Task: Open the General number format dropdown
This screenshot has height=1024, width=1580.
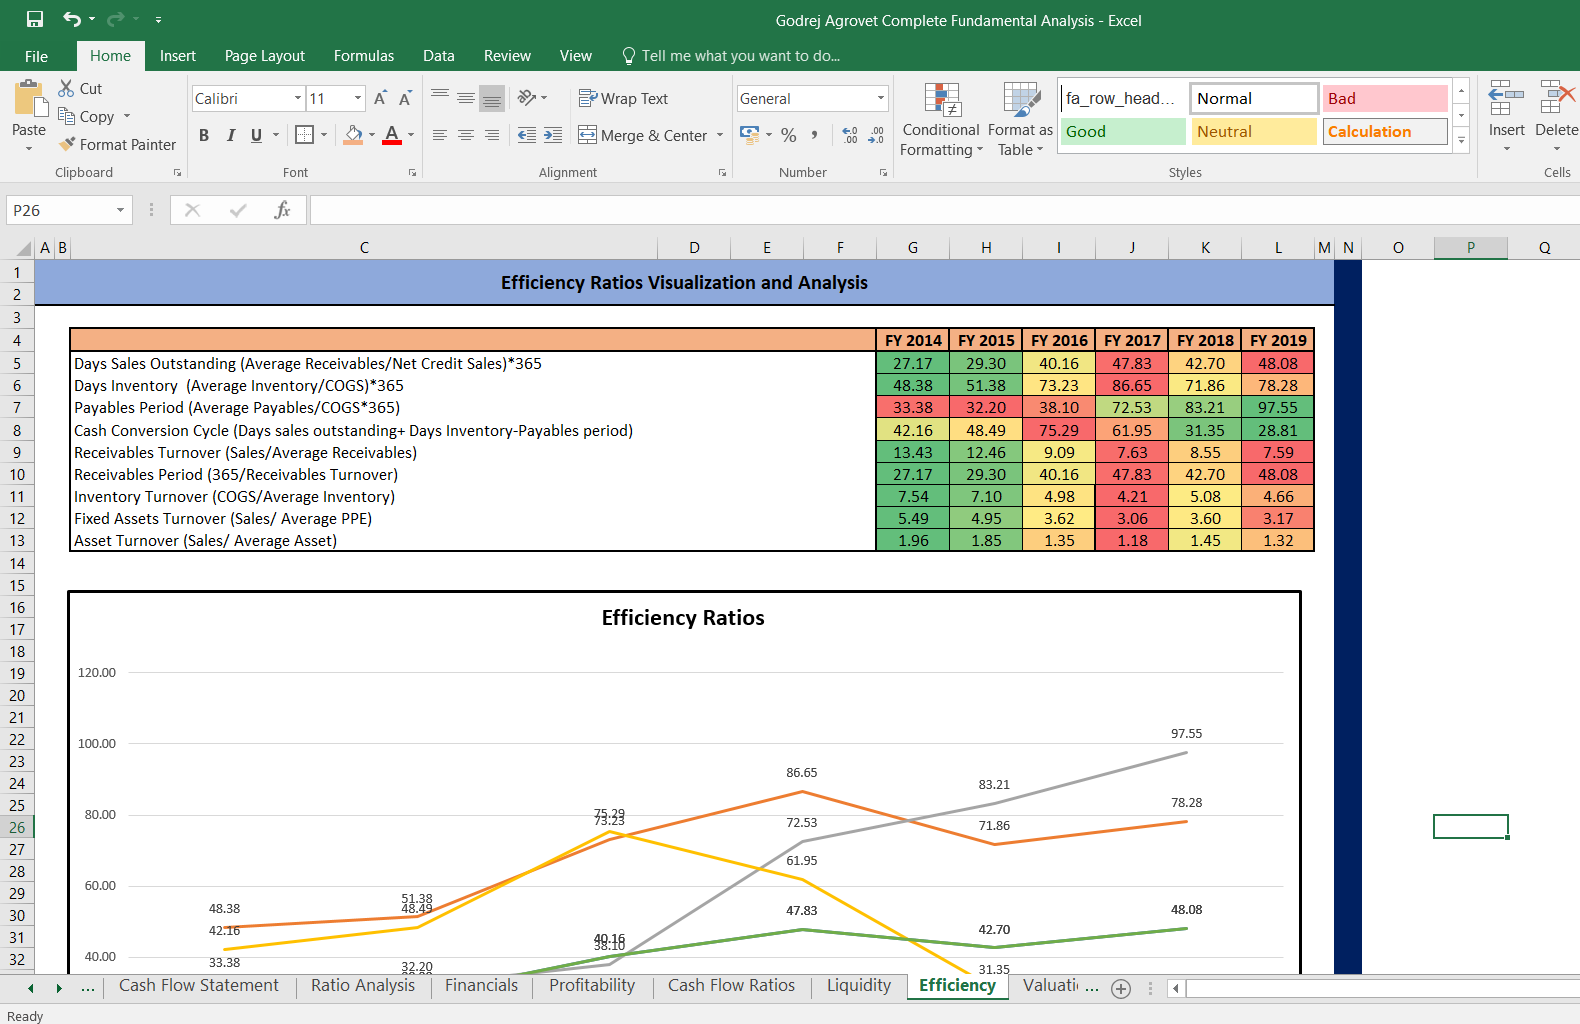Action: [x=881, y=98]
